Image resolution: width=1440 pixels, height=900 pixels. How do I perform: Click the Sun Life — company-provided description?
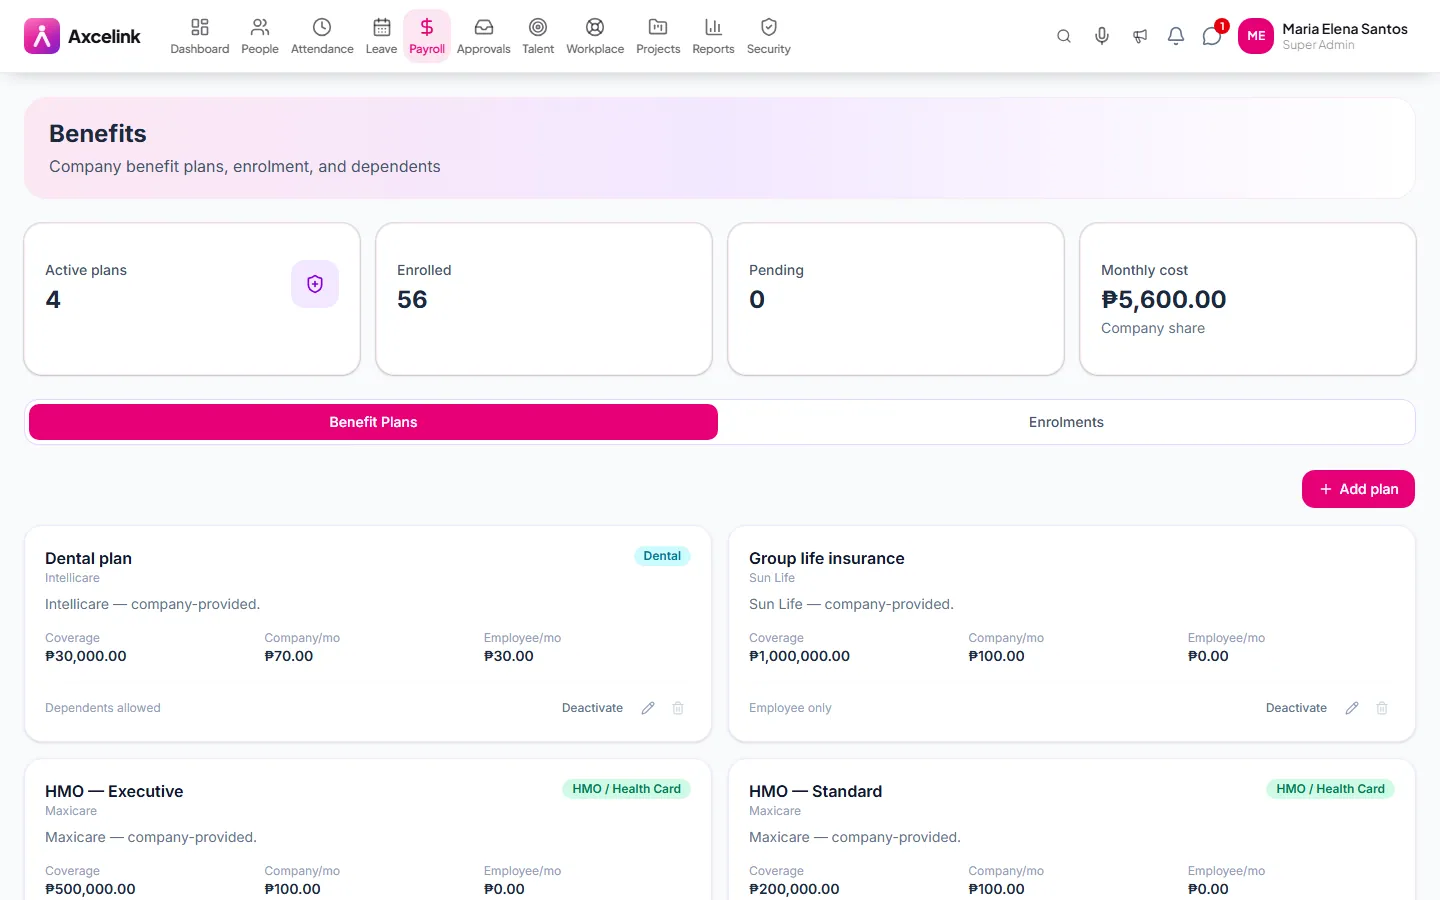pyautogui.click(x=851, y=604)
